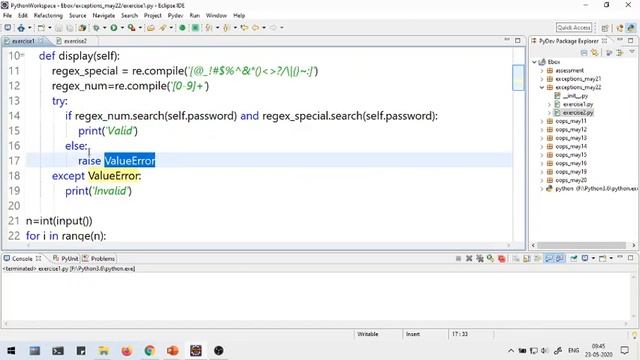Switch to the Problems tab
Screen dimensions: 640x360
click(x=99, y=259)
